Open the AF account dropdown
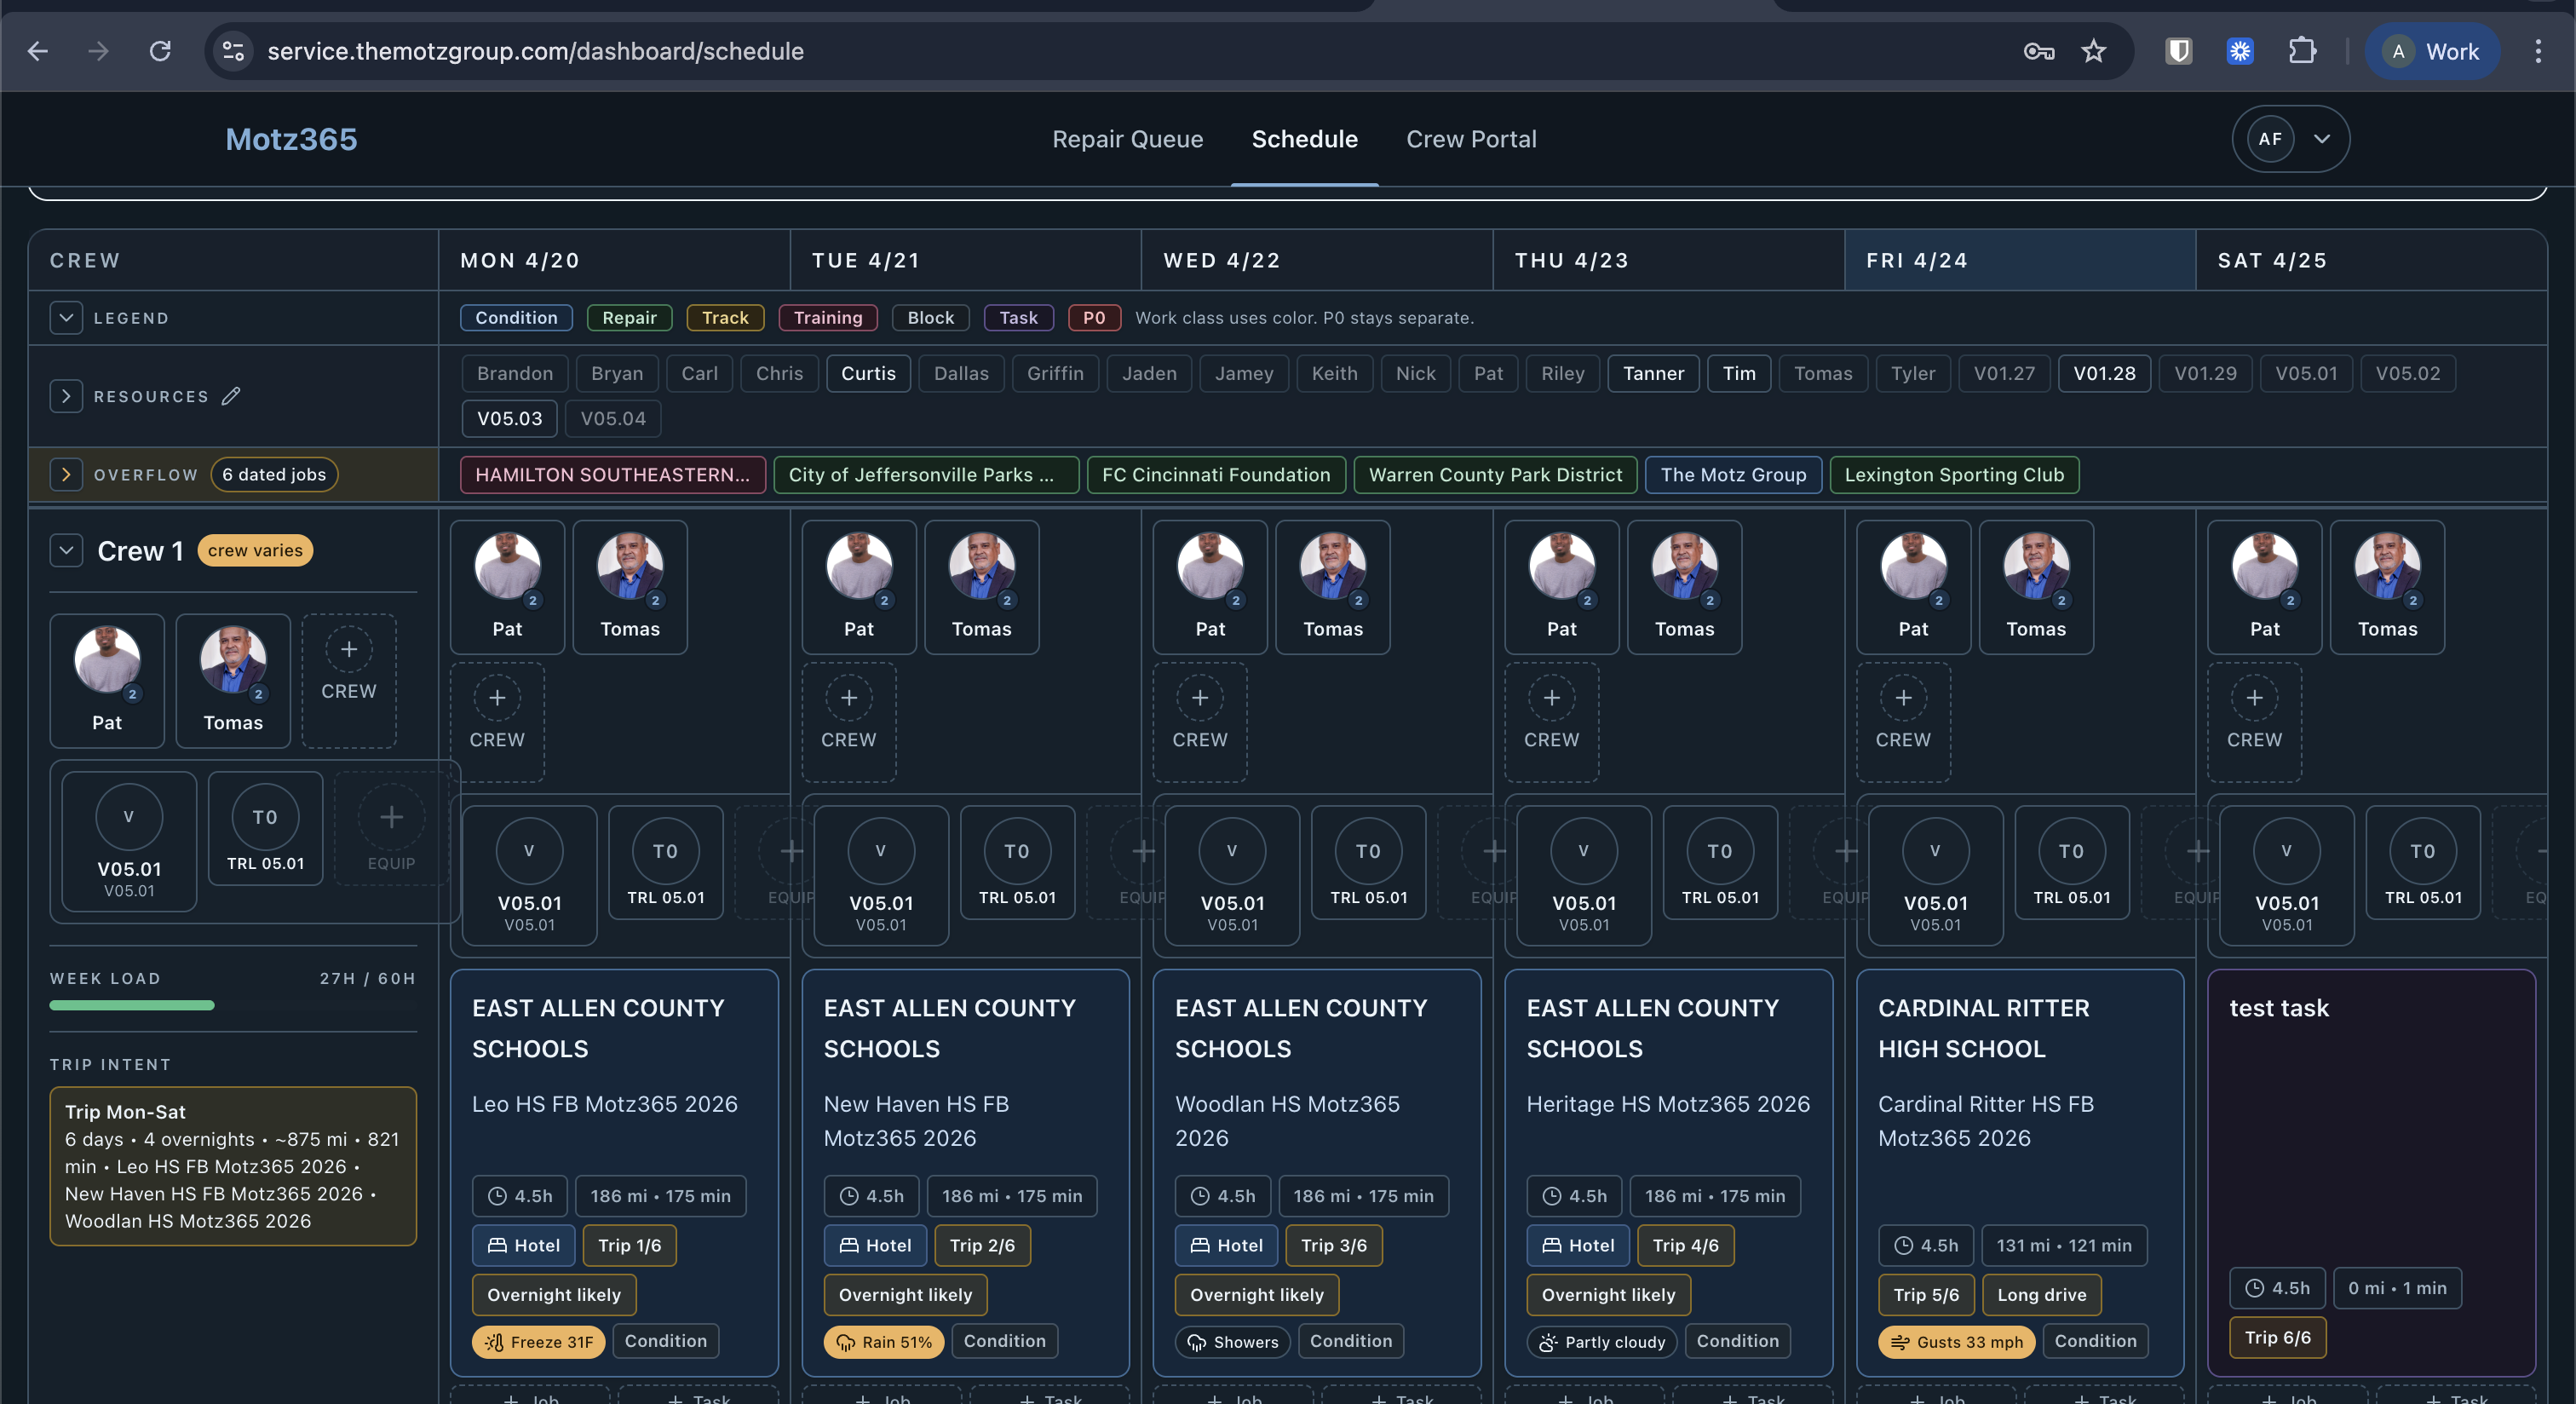The image size is (2576, 1404). (x=2290, y=139)
